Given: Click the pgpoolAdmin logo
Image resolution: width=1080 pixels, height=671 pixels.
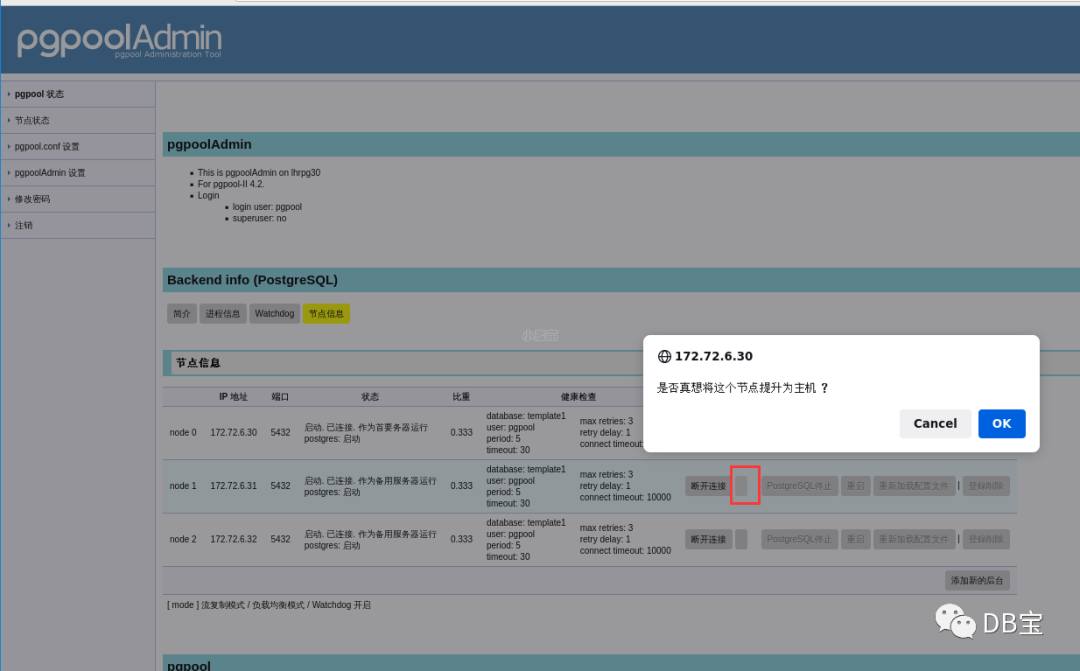Looking at the screenshot, I should 119,40.
